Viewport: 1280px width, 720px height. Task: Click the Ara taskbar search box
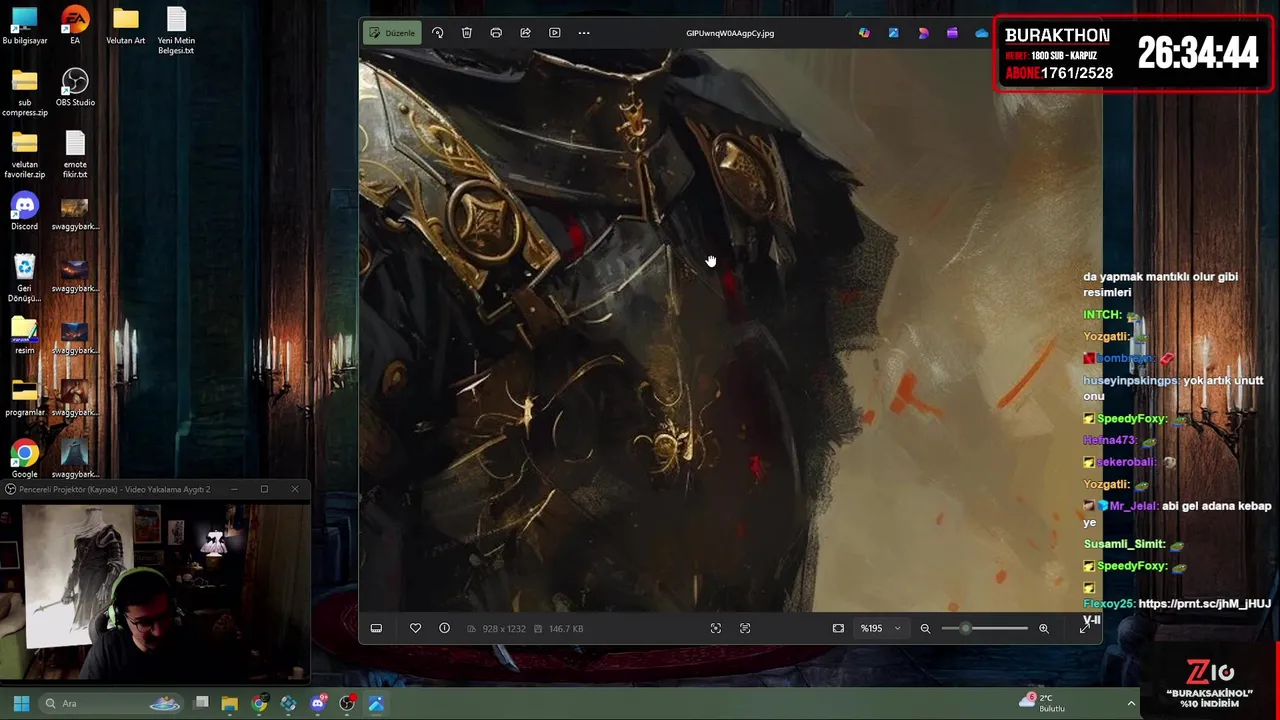(x=111, y=703)
